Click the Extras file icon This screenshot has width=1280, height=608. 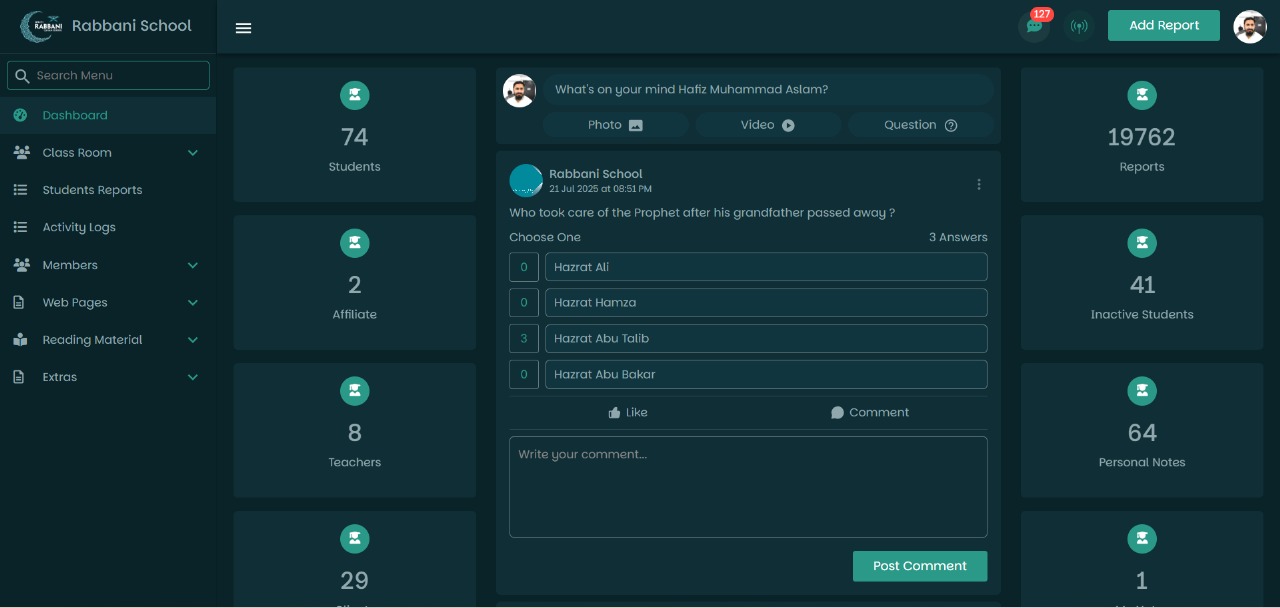19,377
